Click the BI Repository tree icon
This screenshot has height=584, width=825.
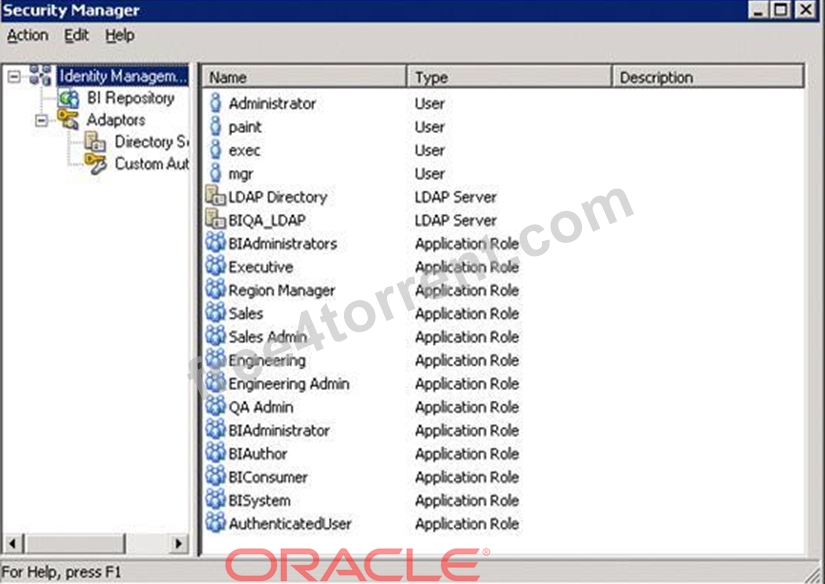coord(68,98)
